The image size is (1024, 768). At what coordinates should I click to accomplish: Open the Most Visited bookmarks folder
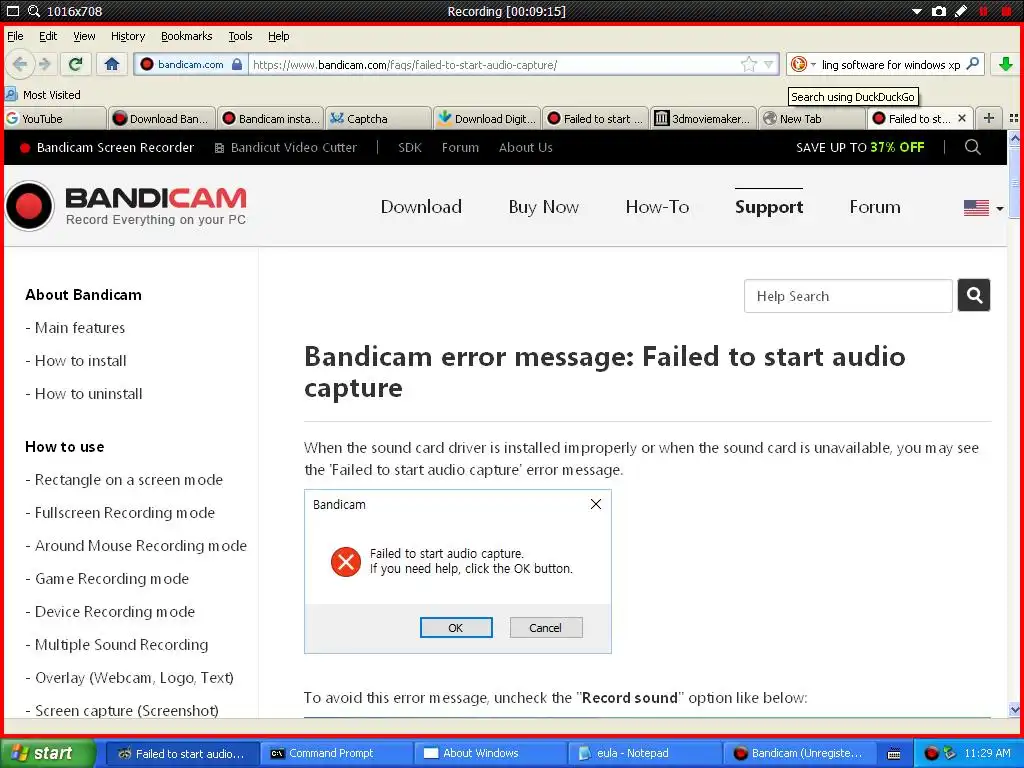tap(43, 95)
